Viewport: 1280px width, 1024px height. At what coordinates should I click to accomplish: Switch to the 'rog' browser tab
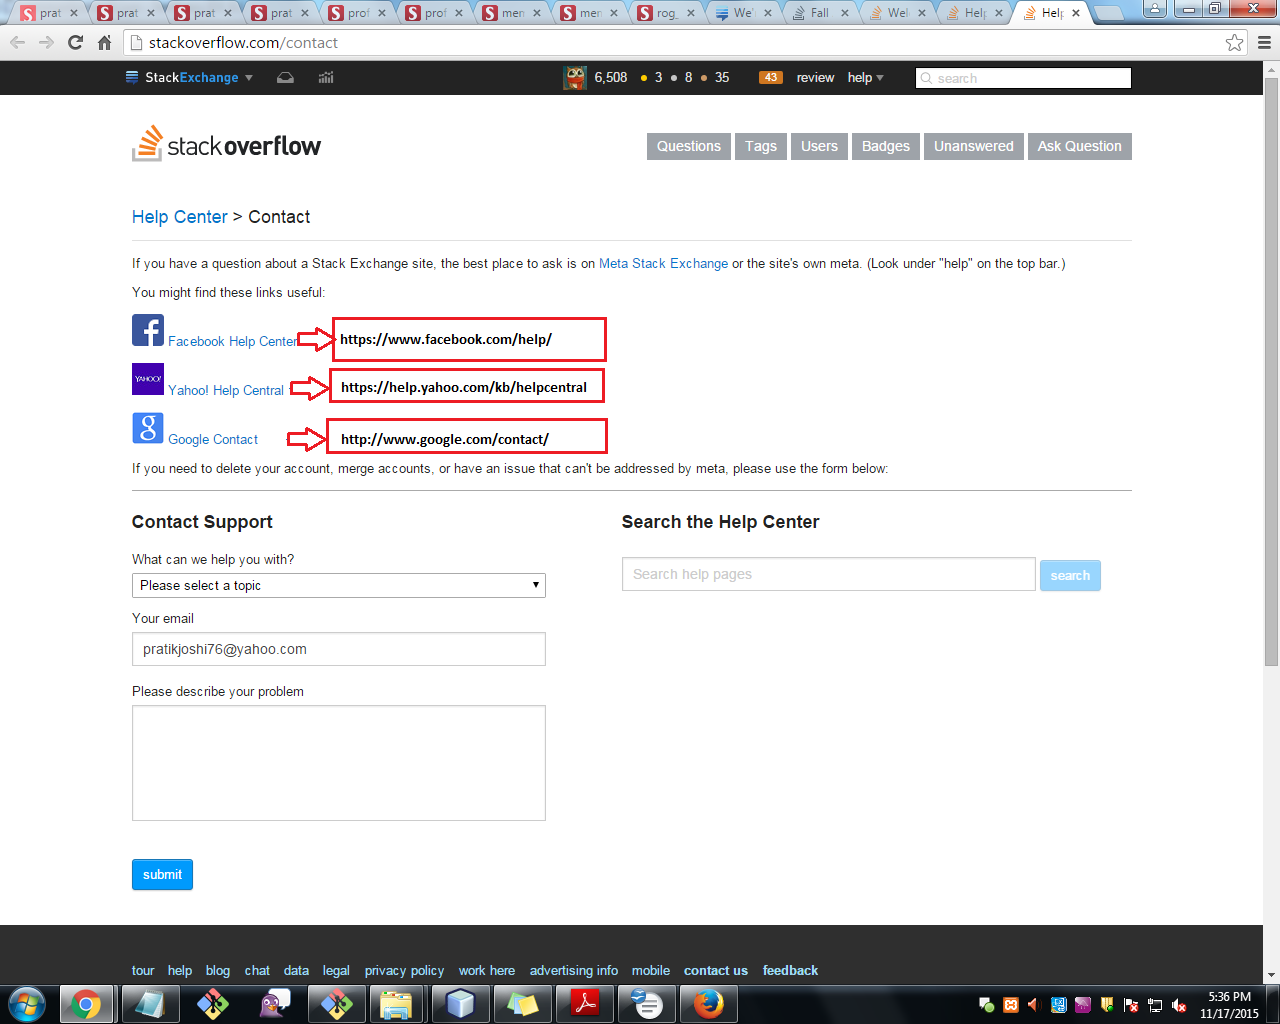click(666, 13)
